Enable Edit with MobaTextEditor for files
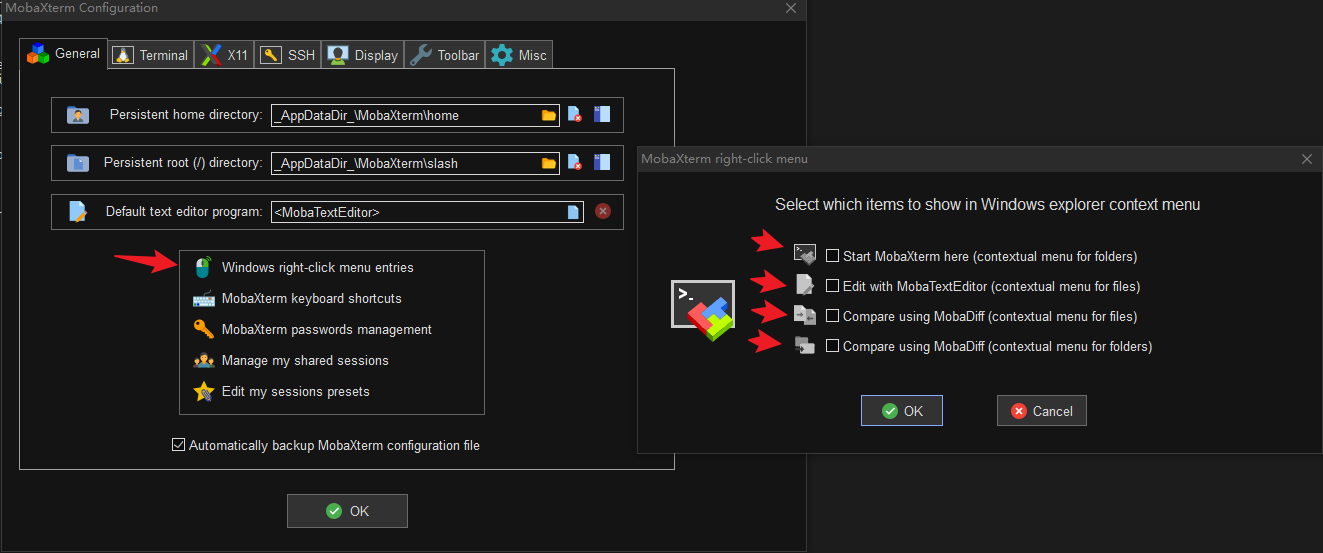Viewport: 1323px width, 553px height. [x=833, y=286]
